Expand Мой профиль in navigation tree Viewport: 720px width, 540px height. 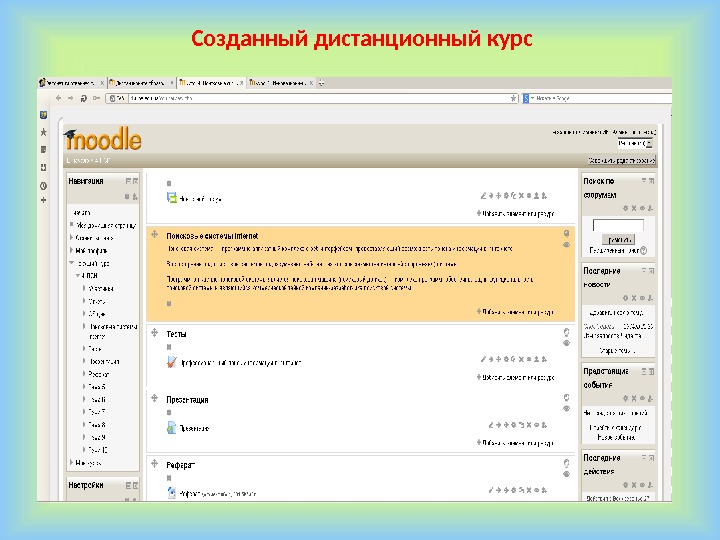[x=72, y=250]
